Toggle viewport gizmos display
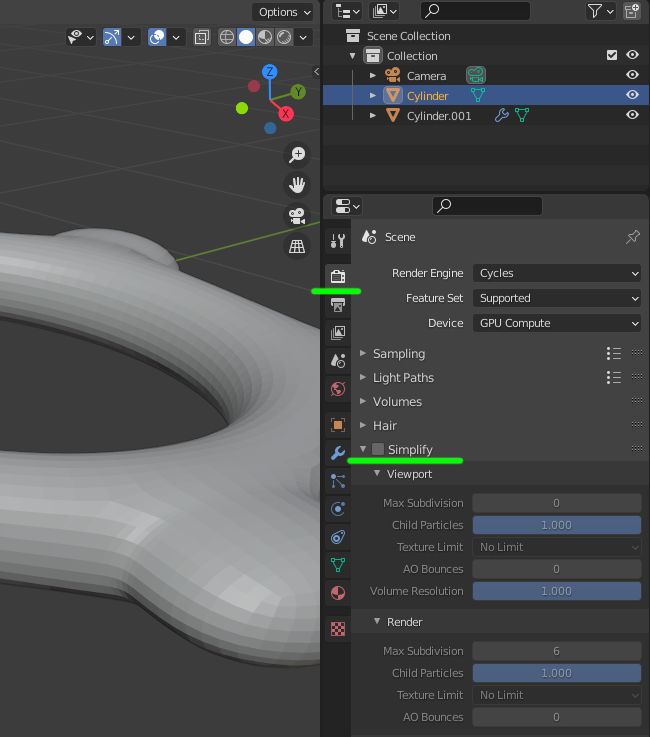 click(112, 37)
